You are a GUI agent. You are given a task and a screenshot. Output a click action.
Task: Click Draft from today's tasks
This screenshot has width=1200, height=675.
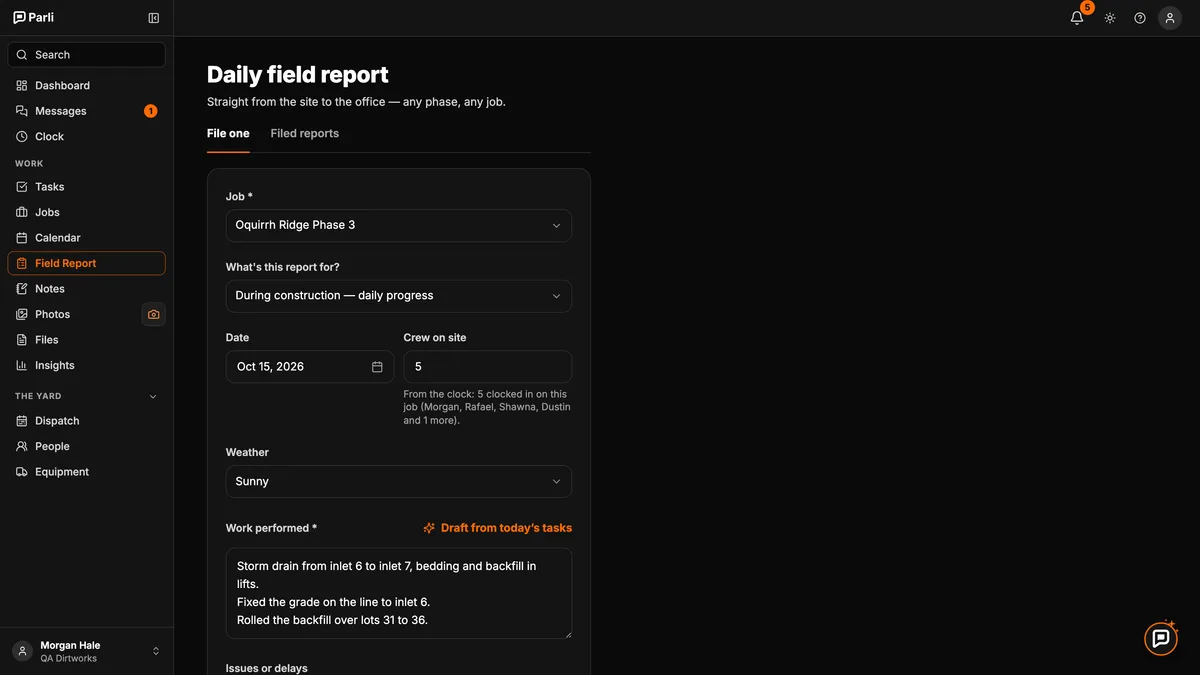coord(497,528)
